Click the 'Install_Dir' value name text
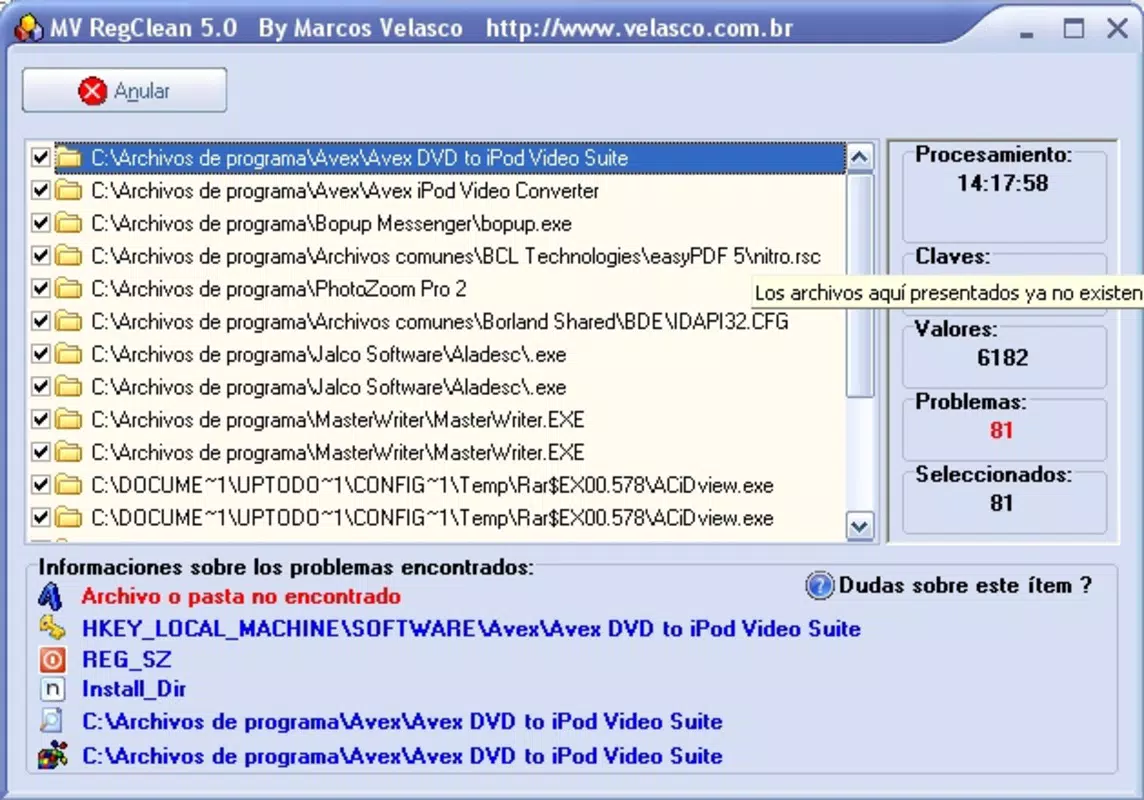This screenshot has width=1144, height=800. tap(134, 689)
